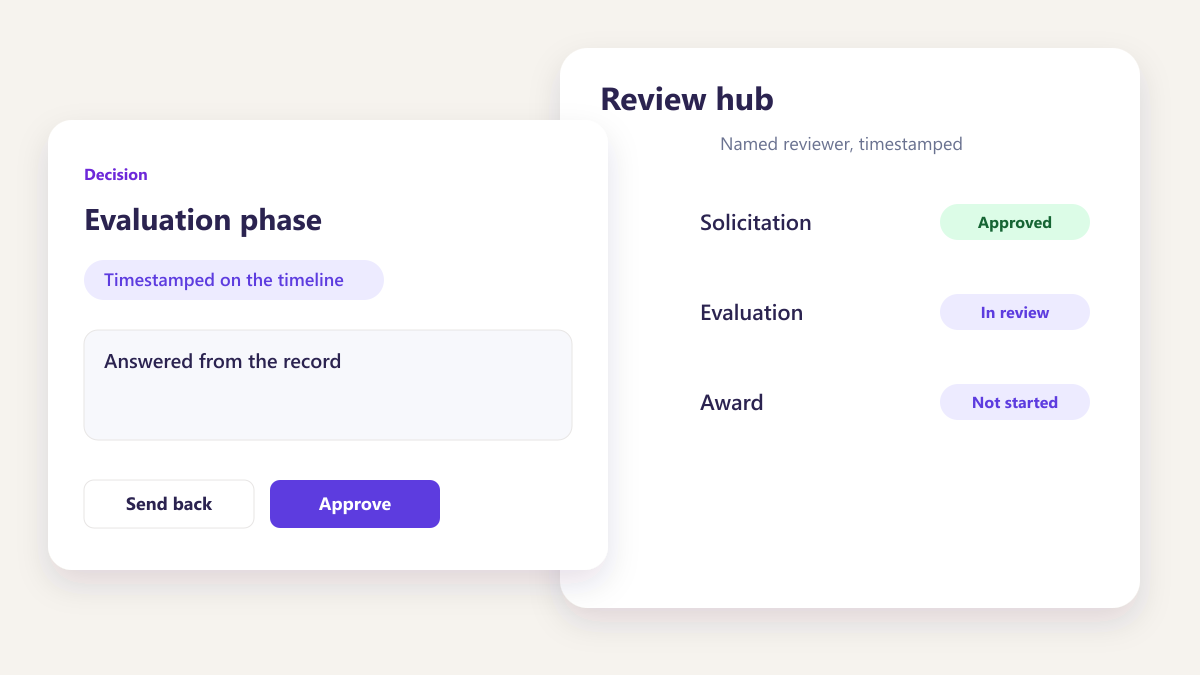Click the 'Named reviewer, timestamped' subtitle
This screenshot has width=1200, height=675.
(841, 144)
